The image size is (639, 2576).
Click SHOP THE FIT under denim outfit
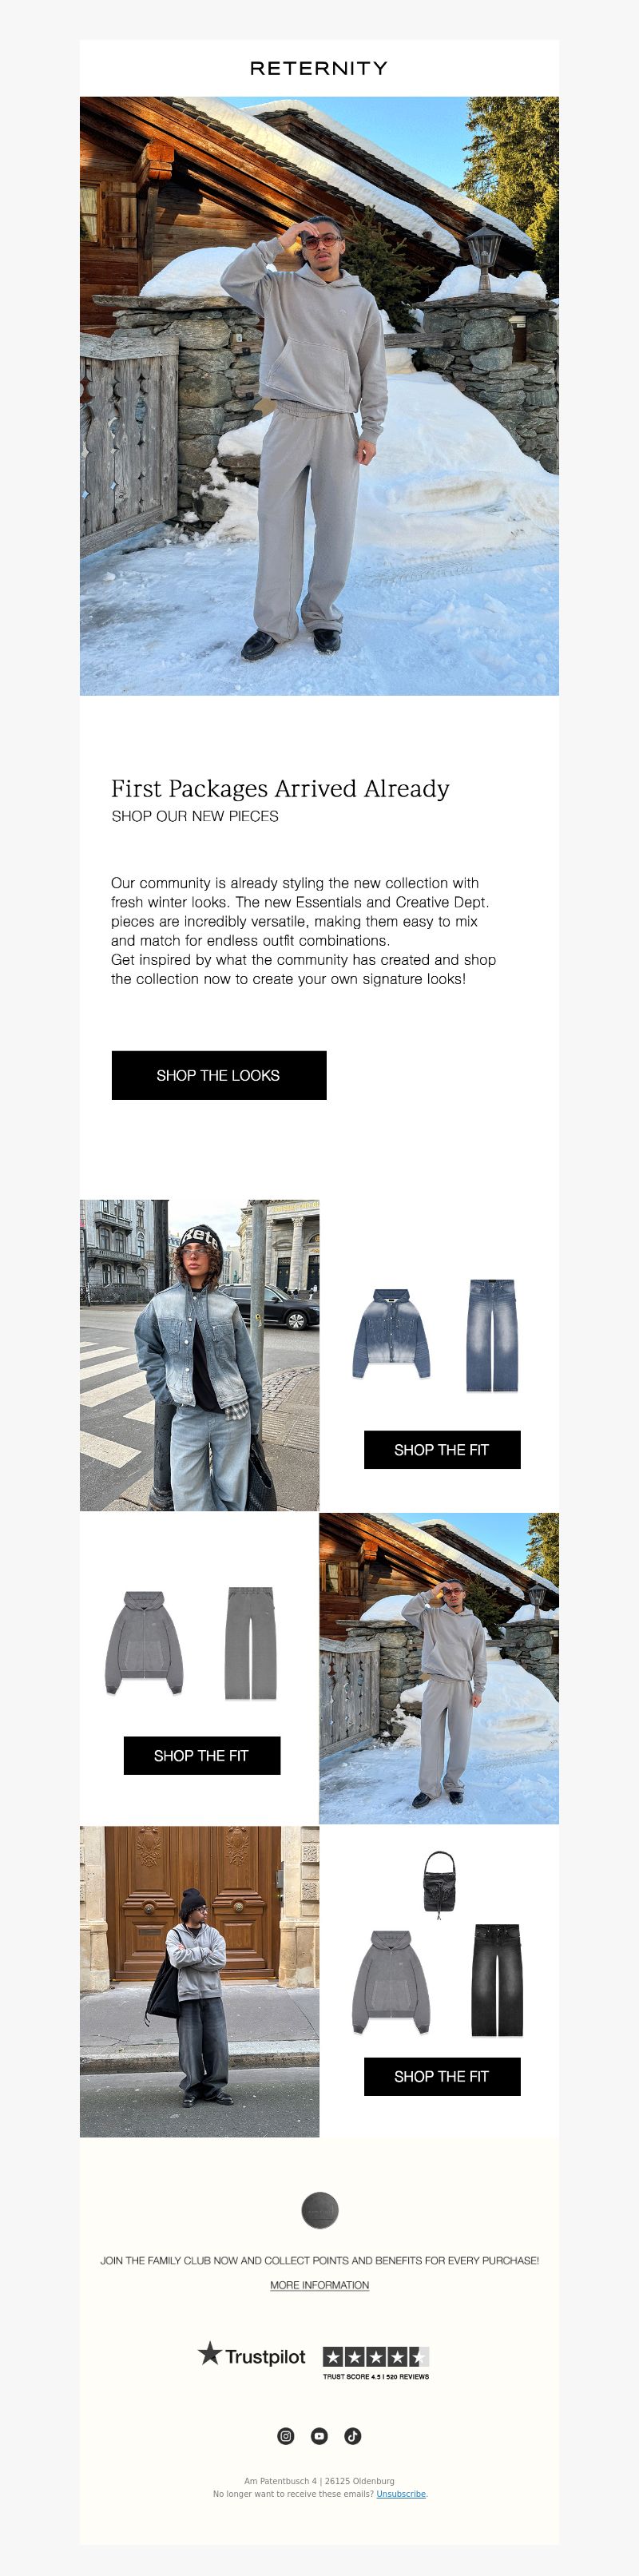tap(442, 1449)
